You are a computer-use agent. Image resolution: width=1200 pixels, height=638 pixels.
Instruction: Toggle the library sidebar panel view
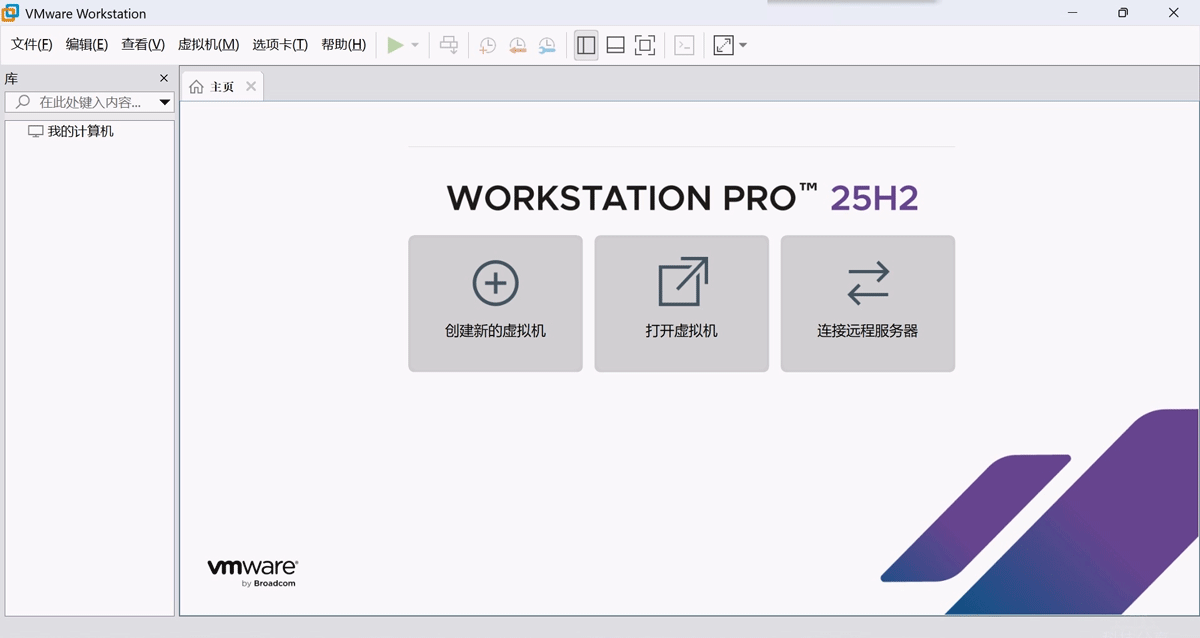pos(586,45)
